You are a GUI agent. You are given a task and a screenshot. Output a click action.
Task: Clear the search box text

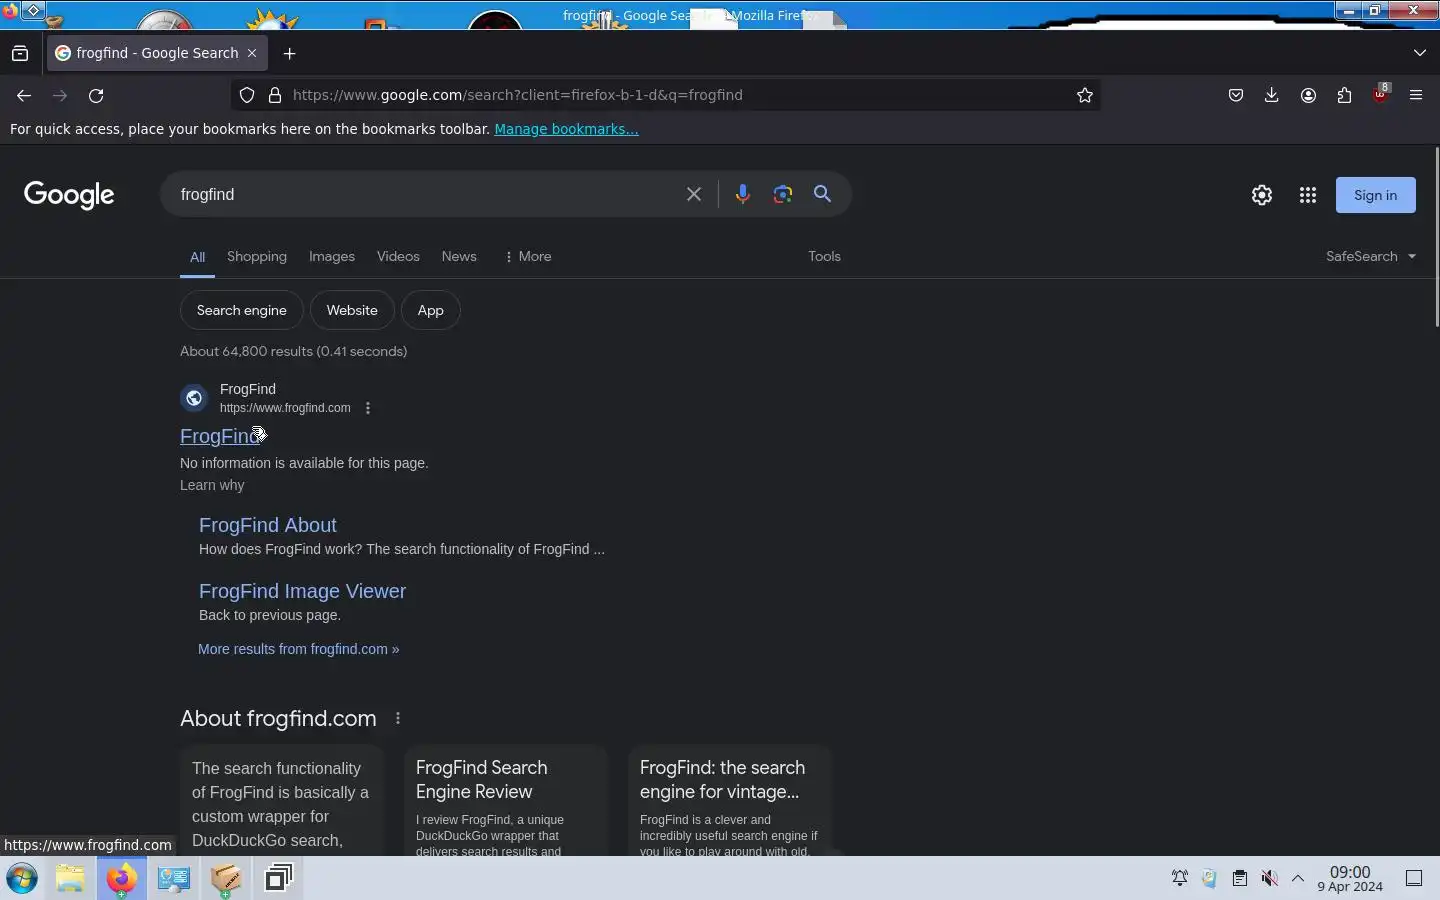694,194
